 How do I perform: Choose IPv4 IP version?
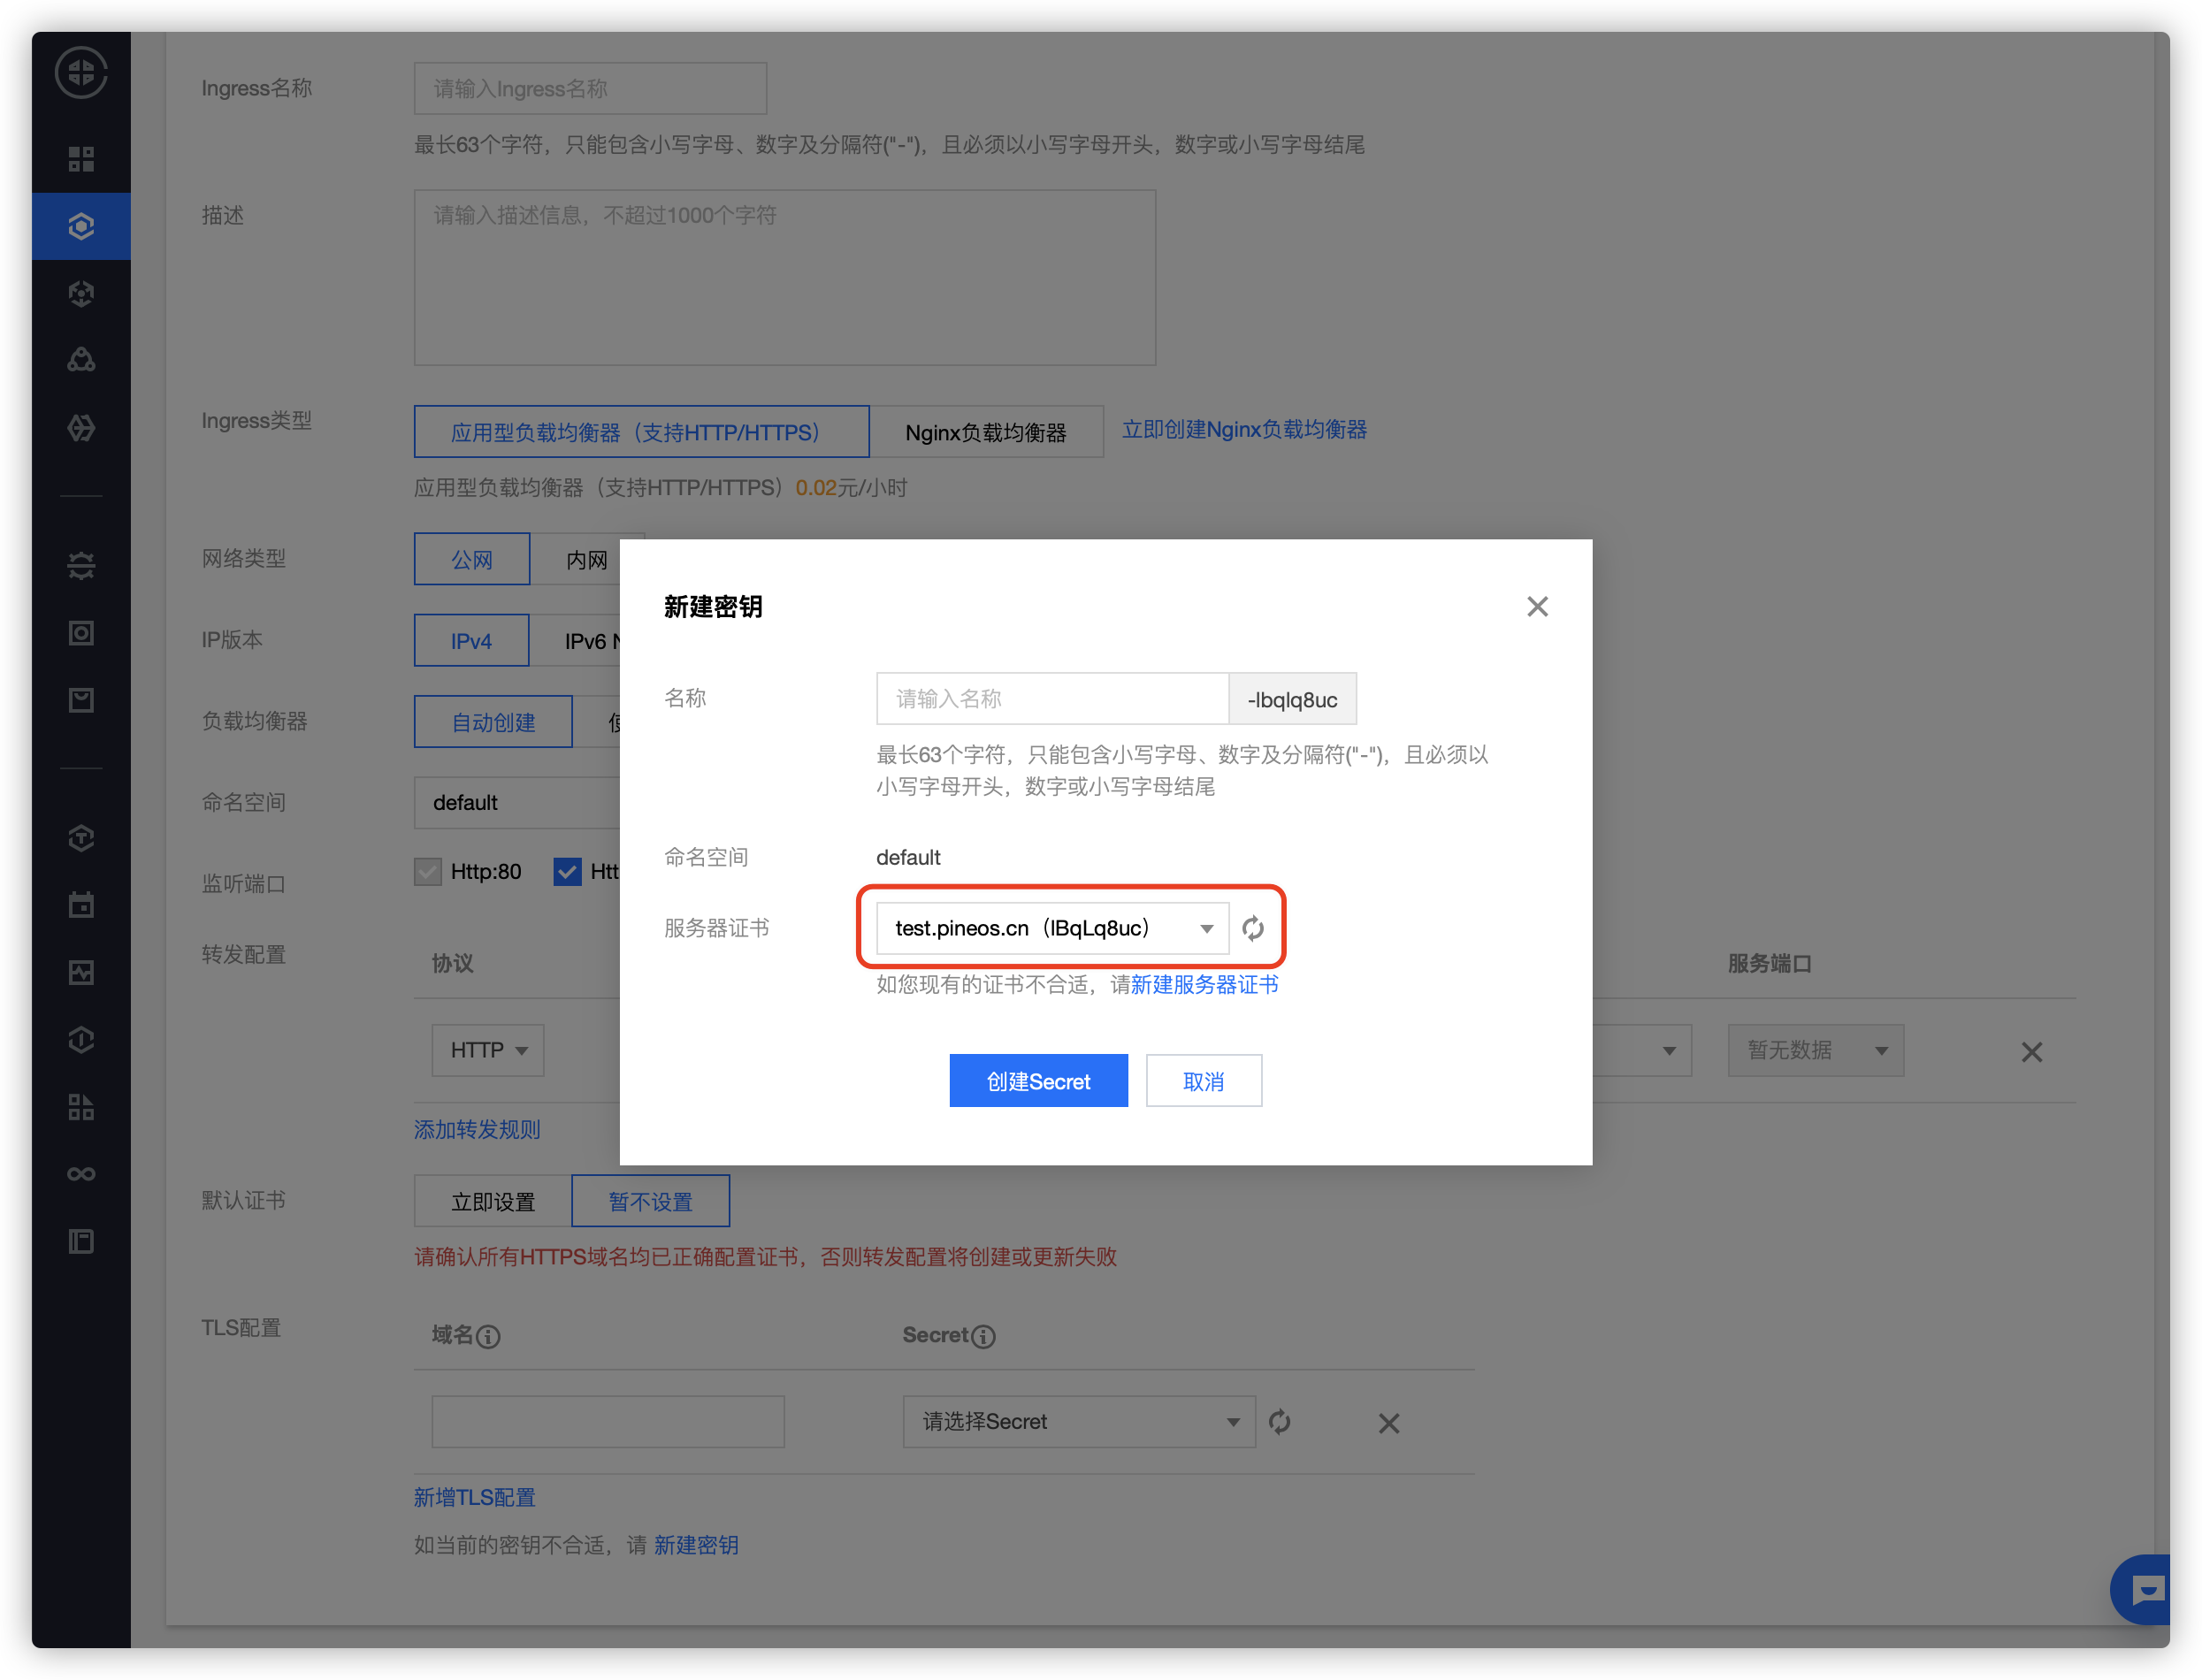[x=471, y=641]
